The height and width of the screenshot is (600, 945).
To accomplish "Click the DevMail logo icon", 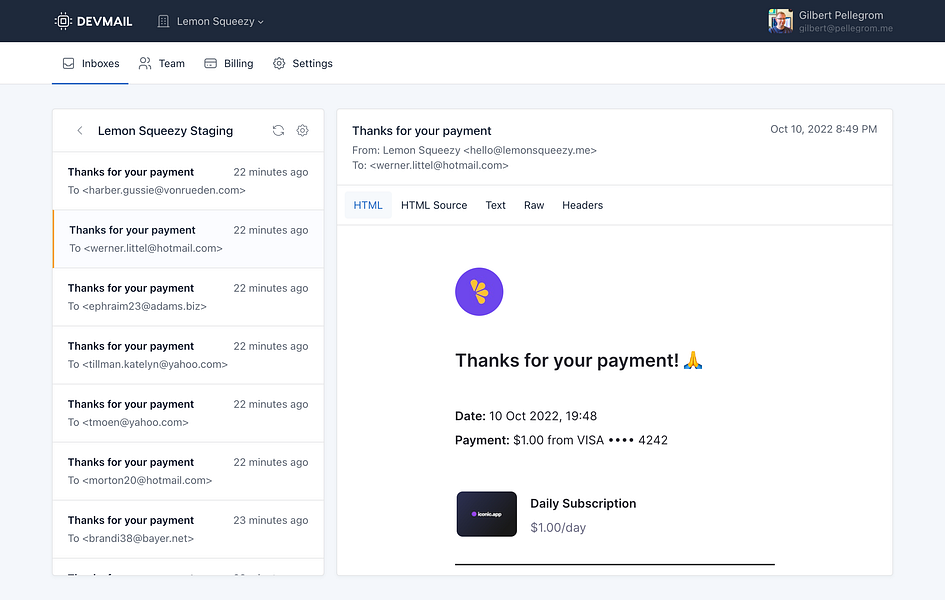I will (65, 20).
